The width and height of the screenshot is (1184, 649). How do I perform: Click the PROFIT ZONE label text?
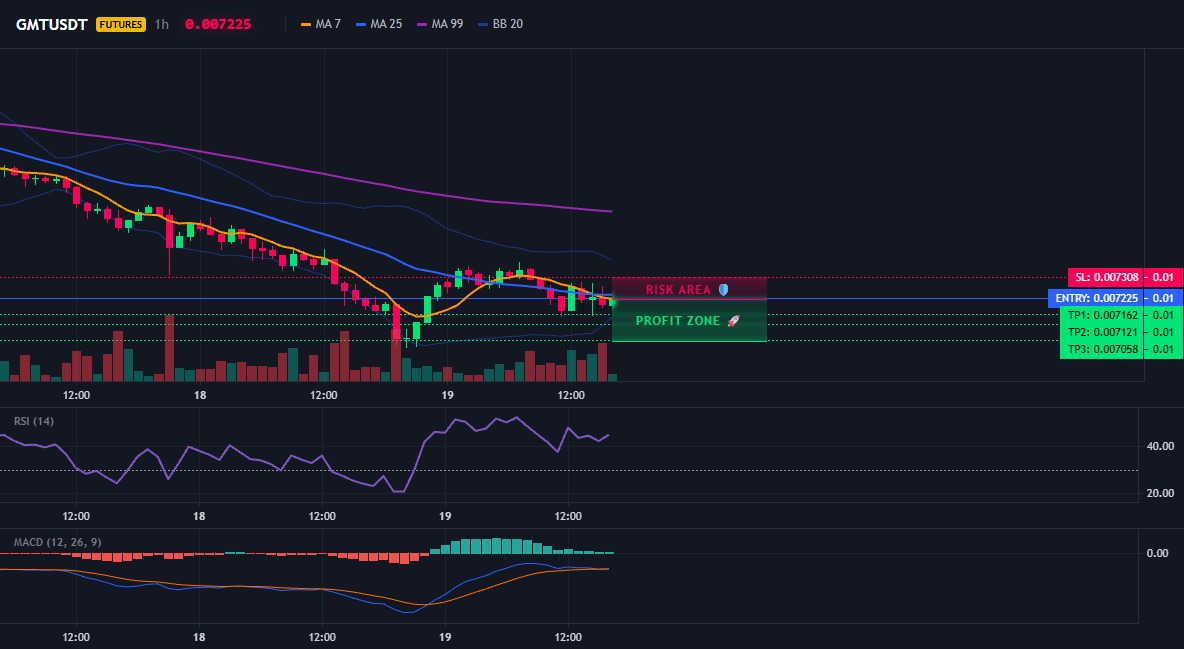(678, 321)
